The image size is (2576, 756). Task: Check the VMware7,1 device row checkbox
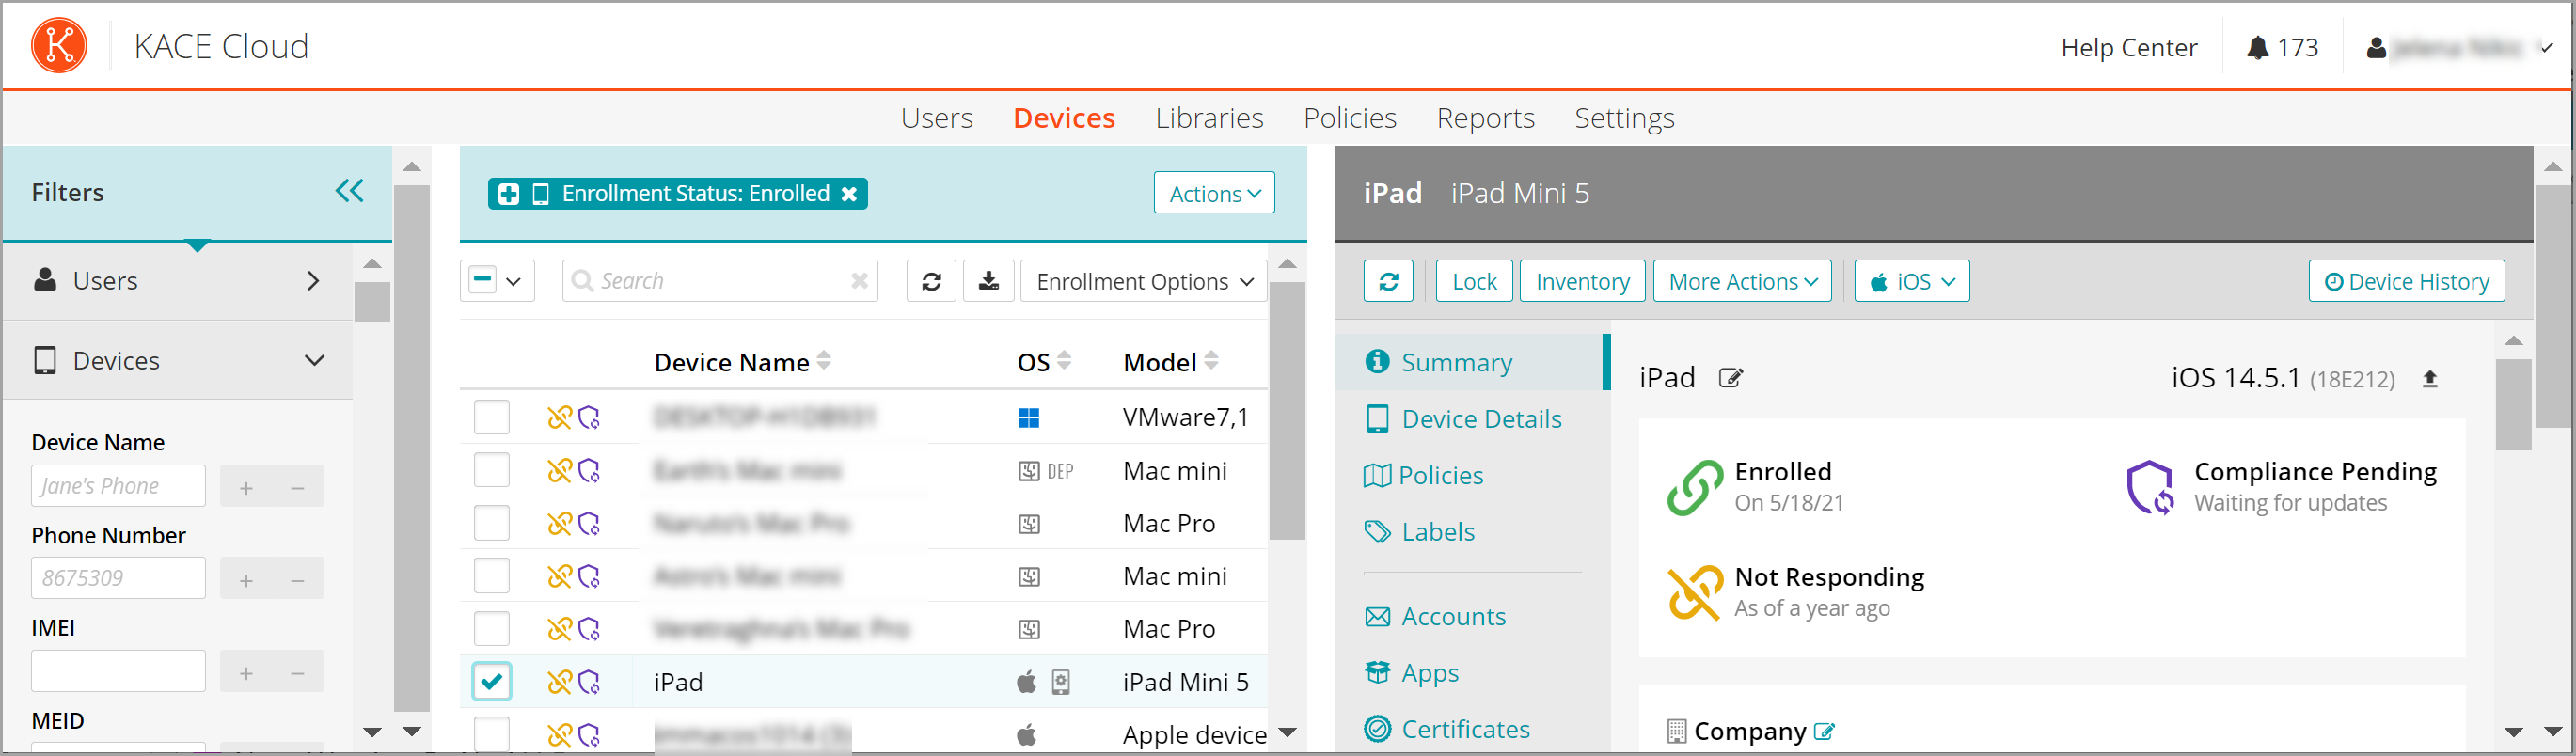[x=491, y=417]
